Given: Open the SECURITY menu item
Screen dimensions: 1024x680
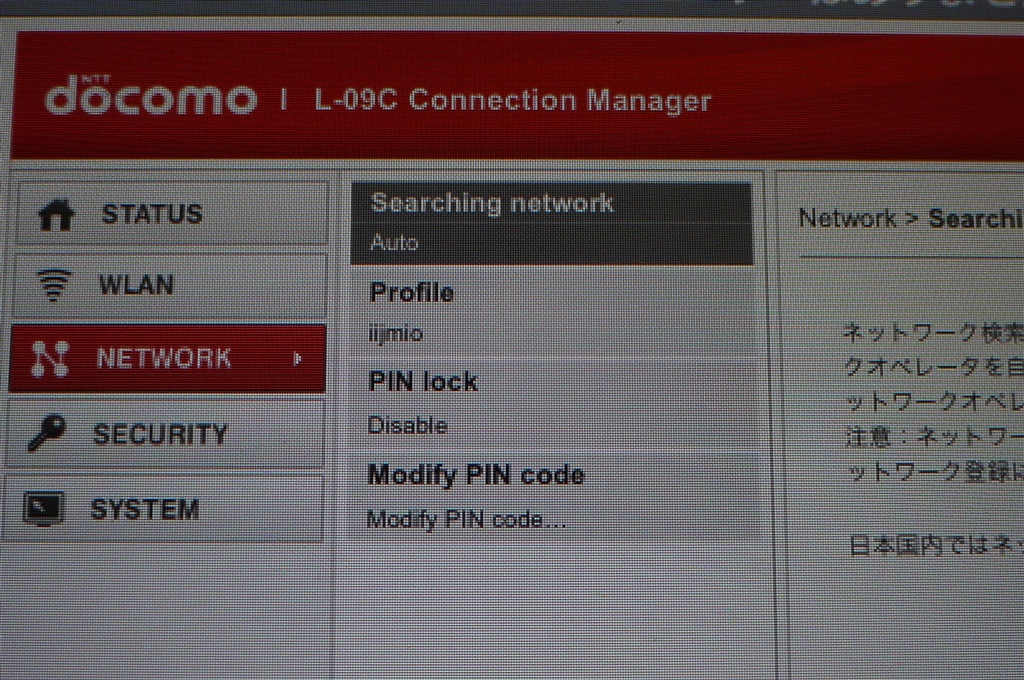Looking at the screenshot, I should [x=165, y=434].
